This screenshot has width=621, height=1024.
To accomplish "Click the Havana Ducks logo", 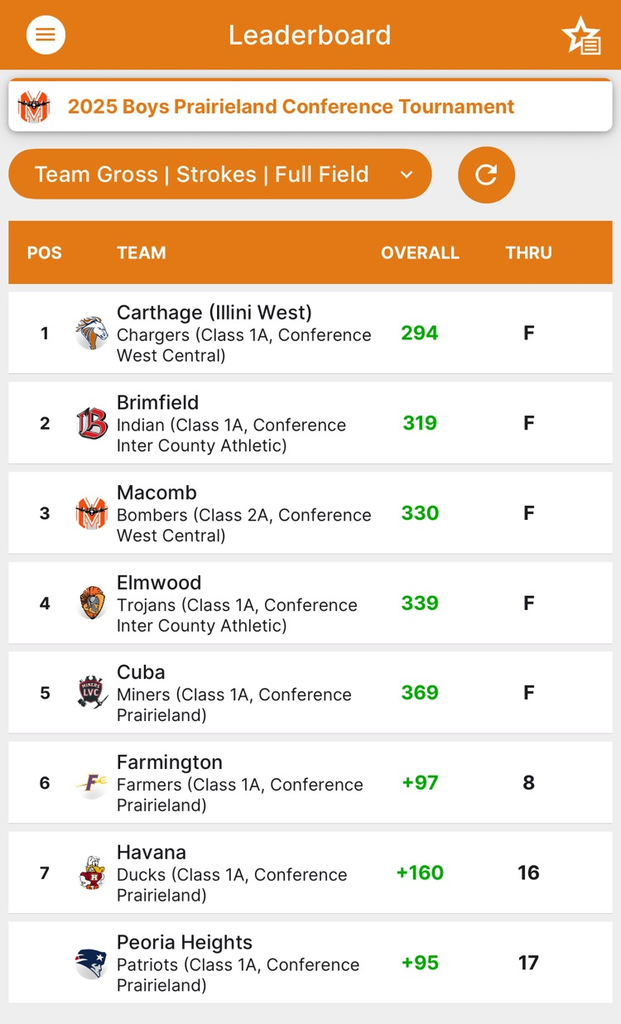I will 91,872.
